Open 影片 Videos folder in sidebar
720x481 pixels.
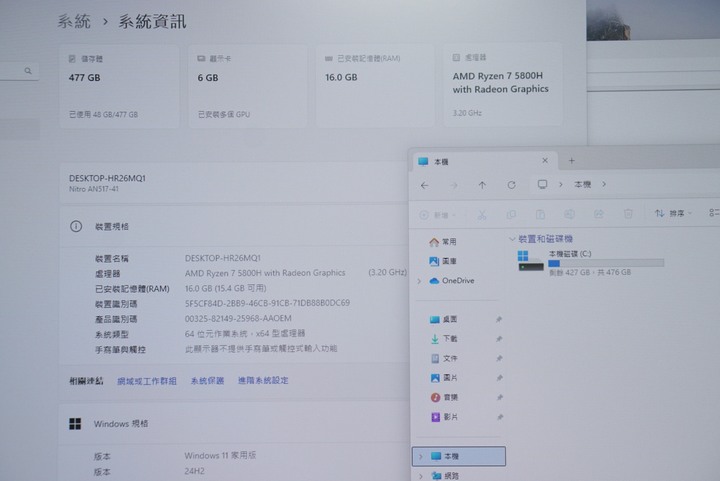pyautogui.click(x=444, y=417)
